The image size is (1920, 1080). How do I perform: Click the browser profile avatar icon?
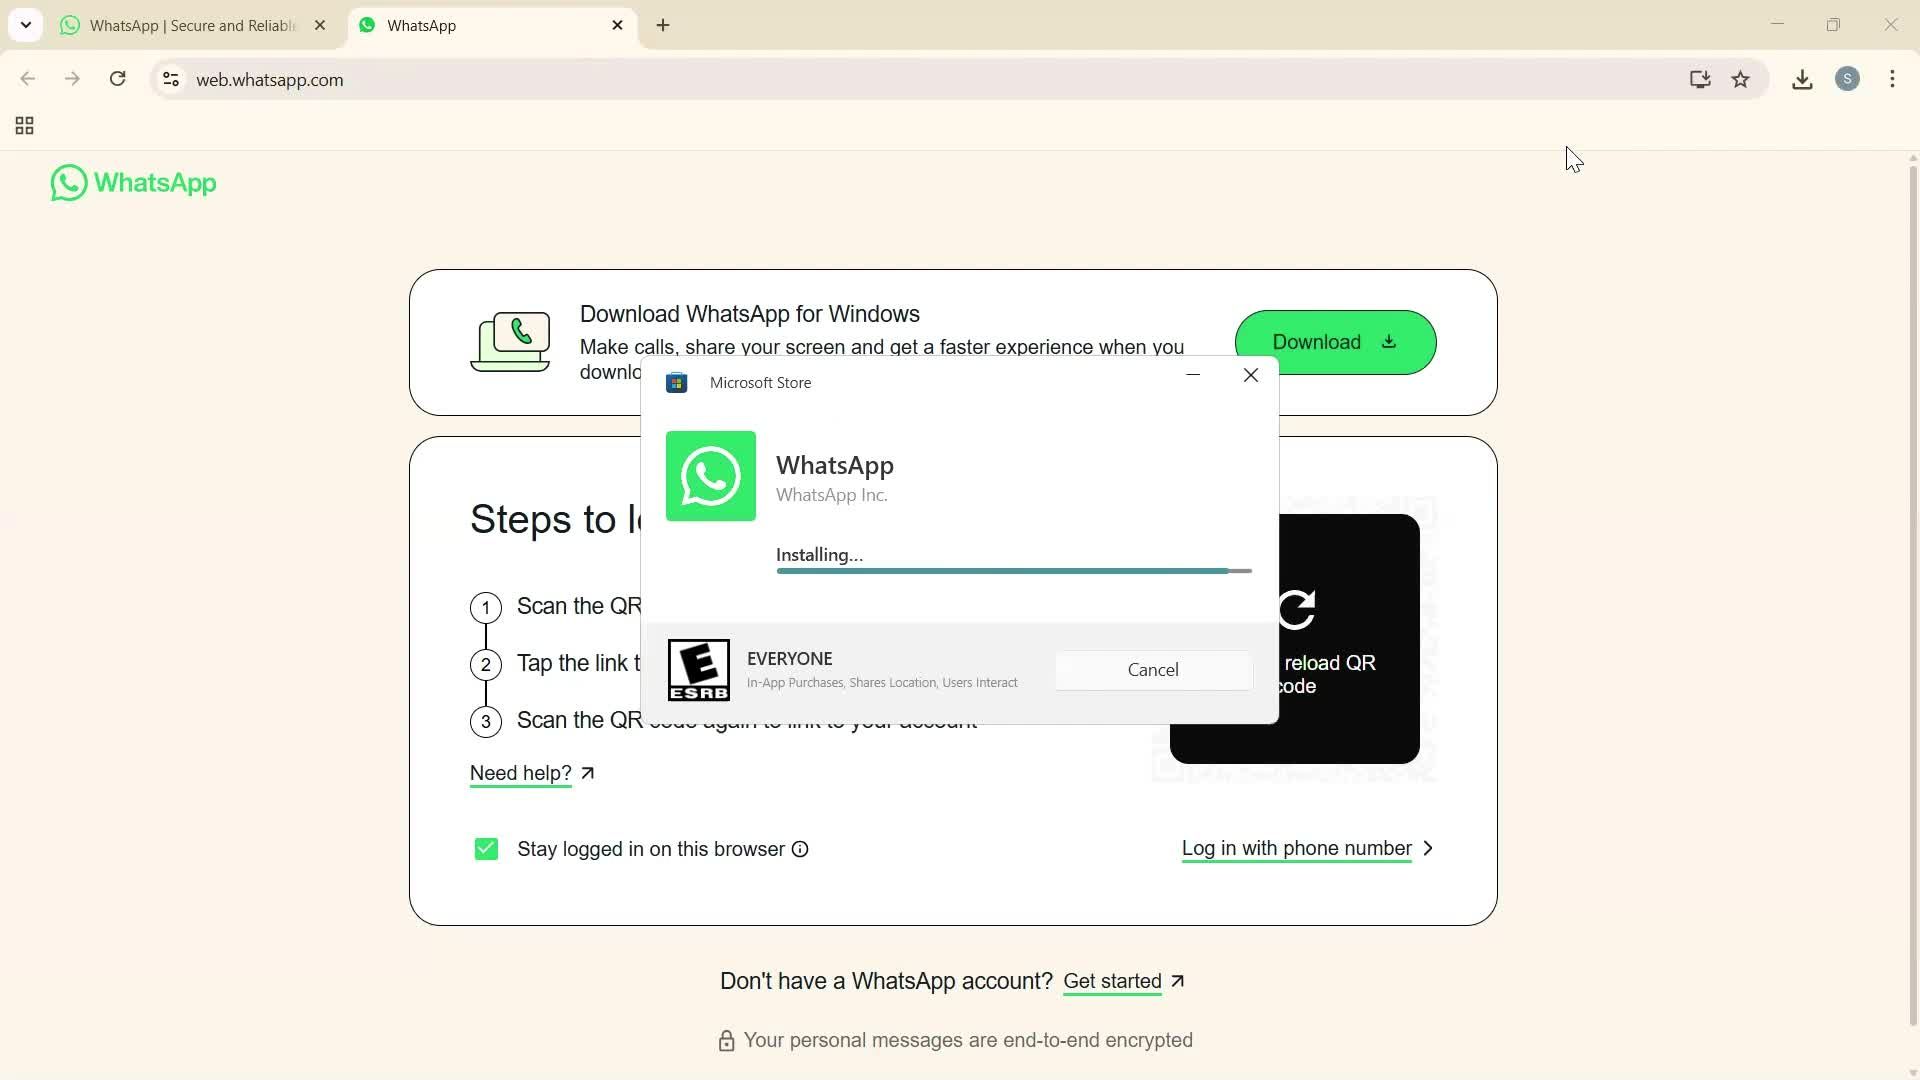click(1847, 79)
